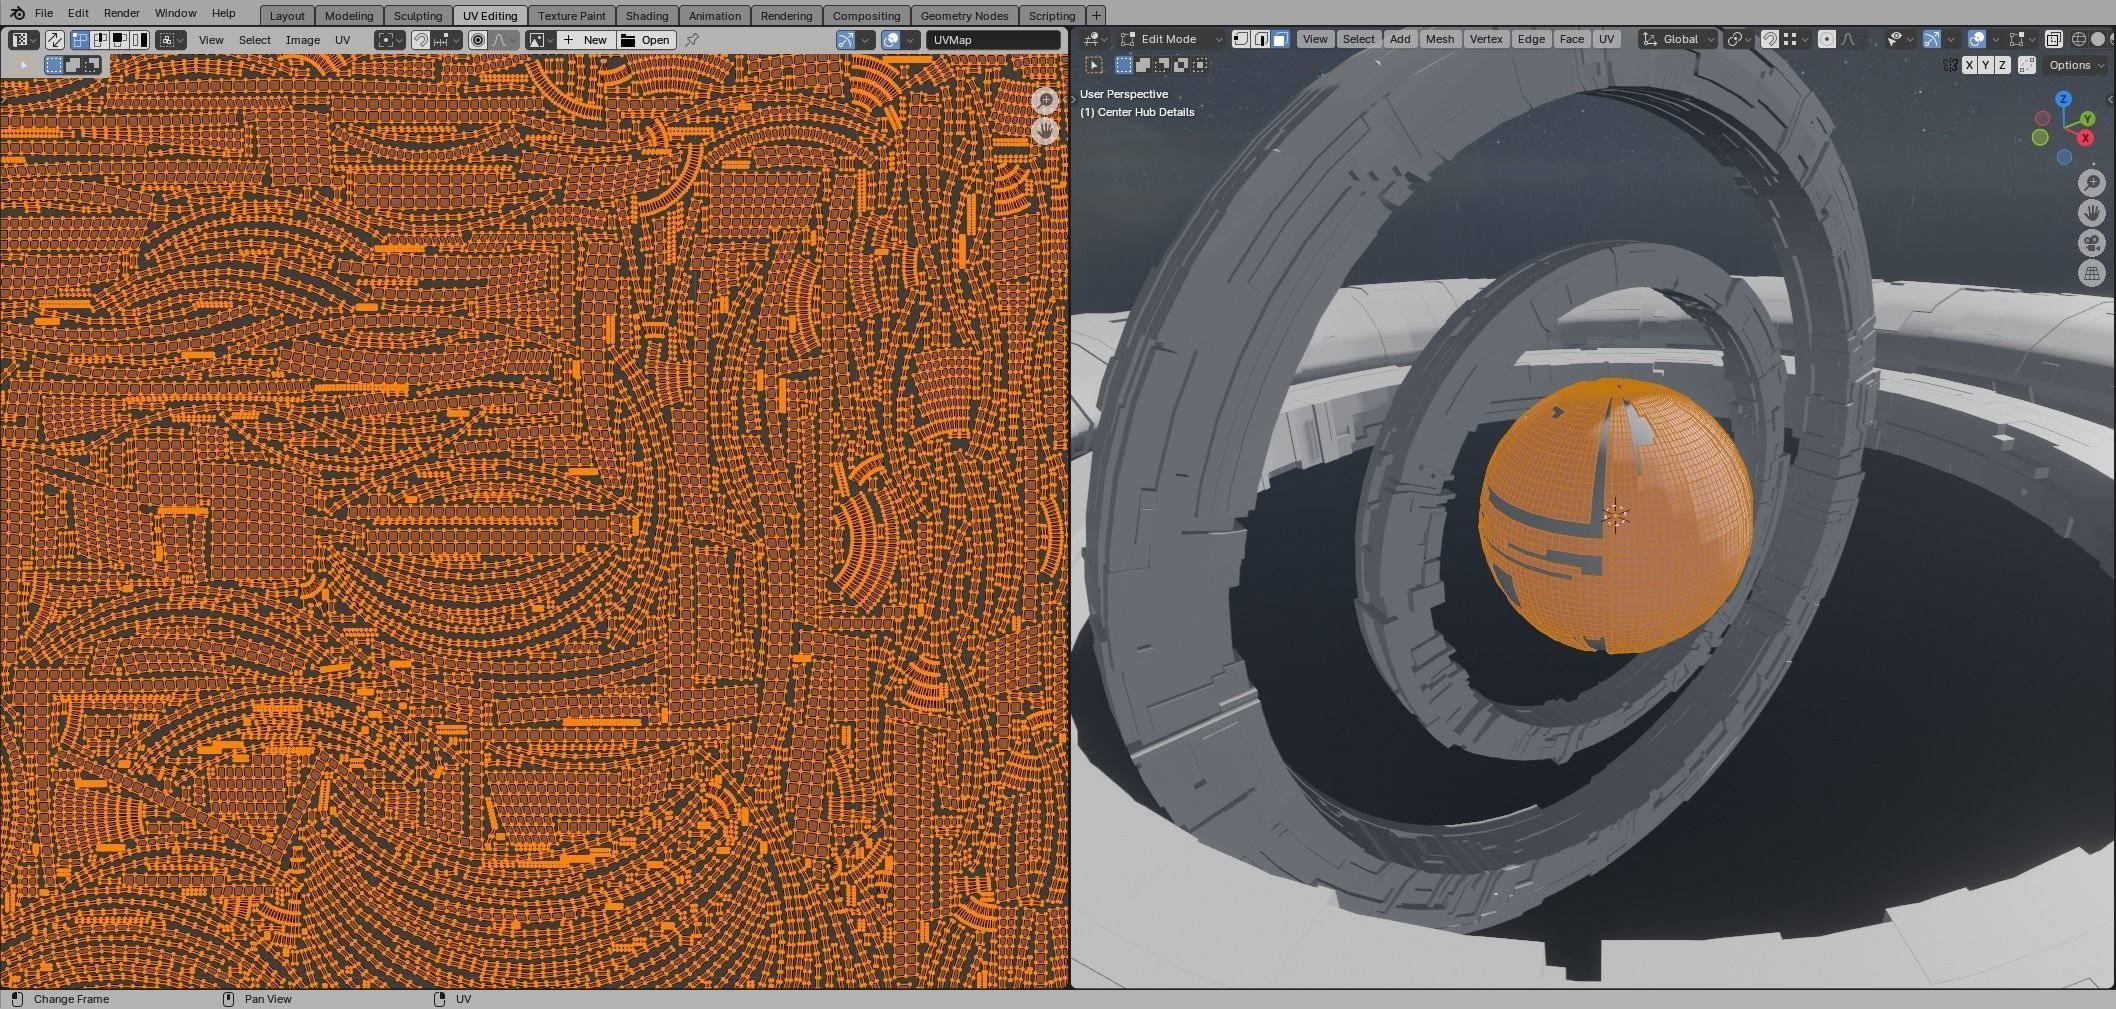This screenshot has width=2116, height=1009.
Task: Select UV edge selection mode
Action: (100, 40)
